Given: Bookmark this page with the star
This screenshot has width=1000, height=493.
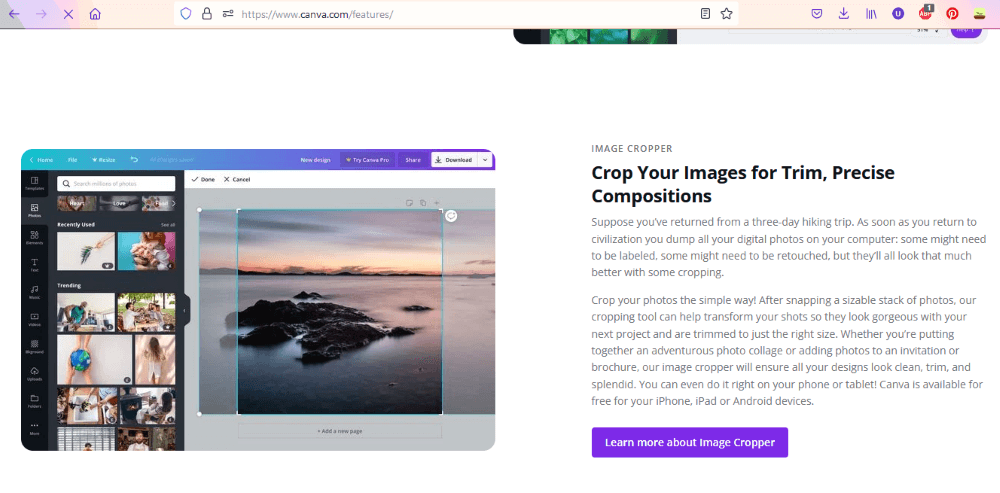Looking at the screenshot, I should 726,13.
